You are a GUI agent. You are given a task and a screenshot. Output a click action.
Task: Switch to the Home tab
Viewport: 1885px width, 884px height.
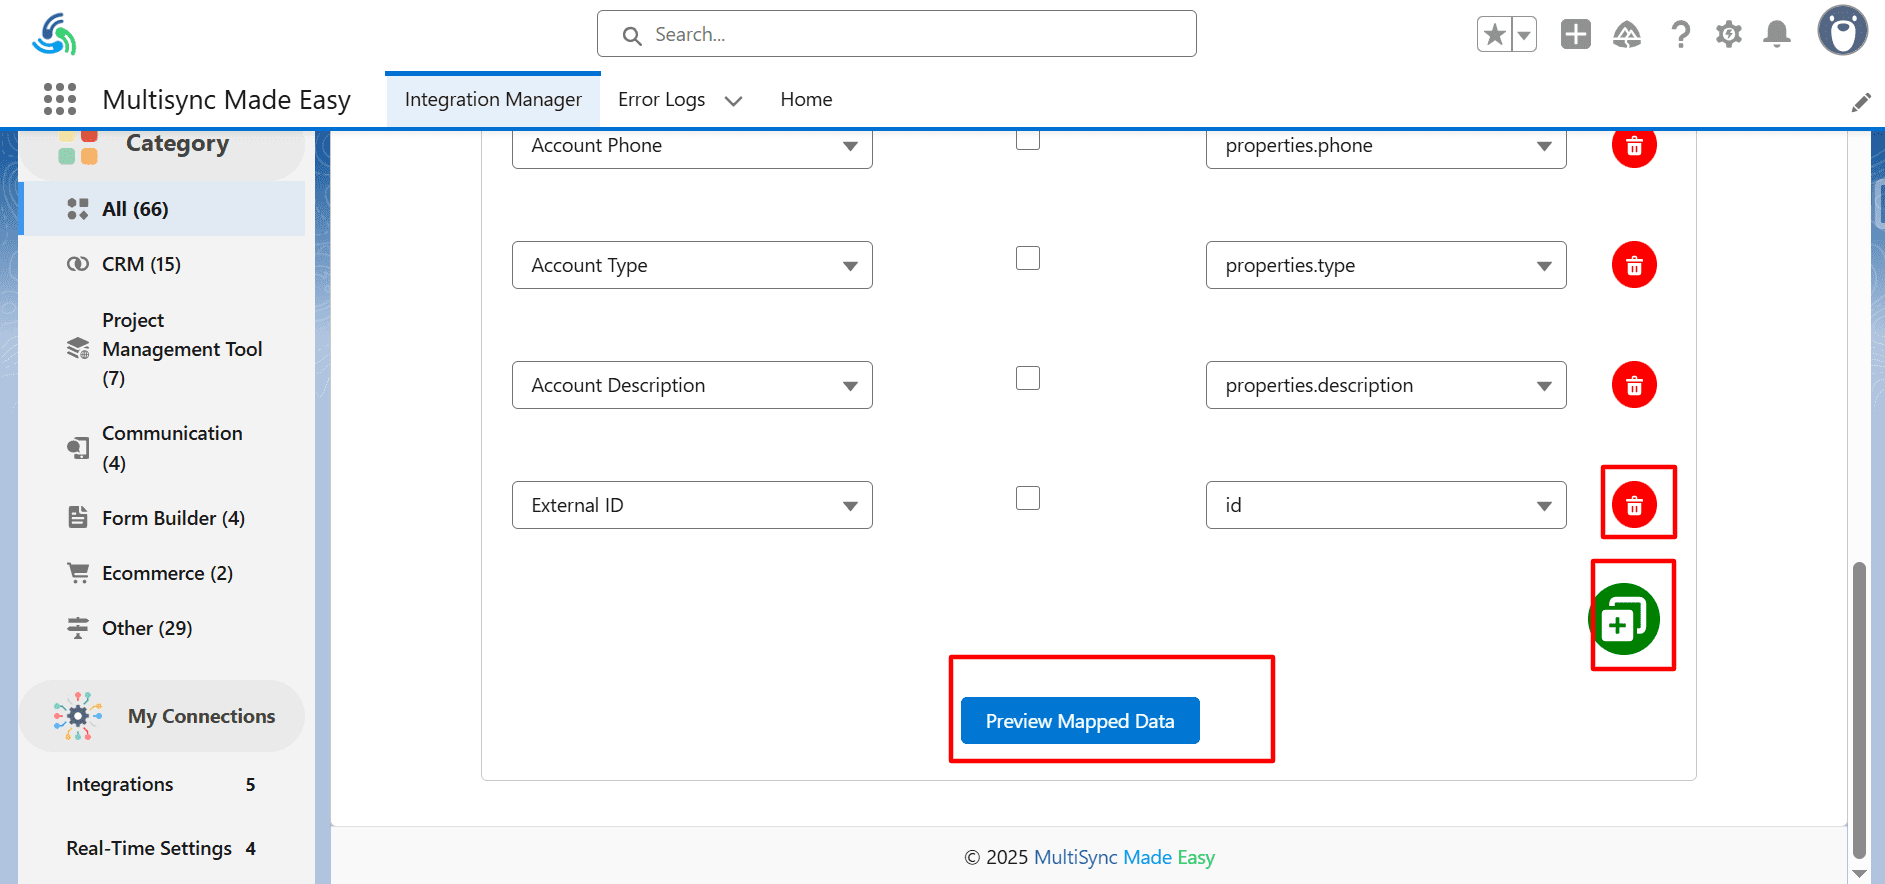[806, 99]
